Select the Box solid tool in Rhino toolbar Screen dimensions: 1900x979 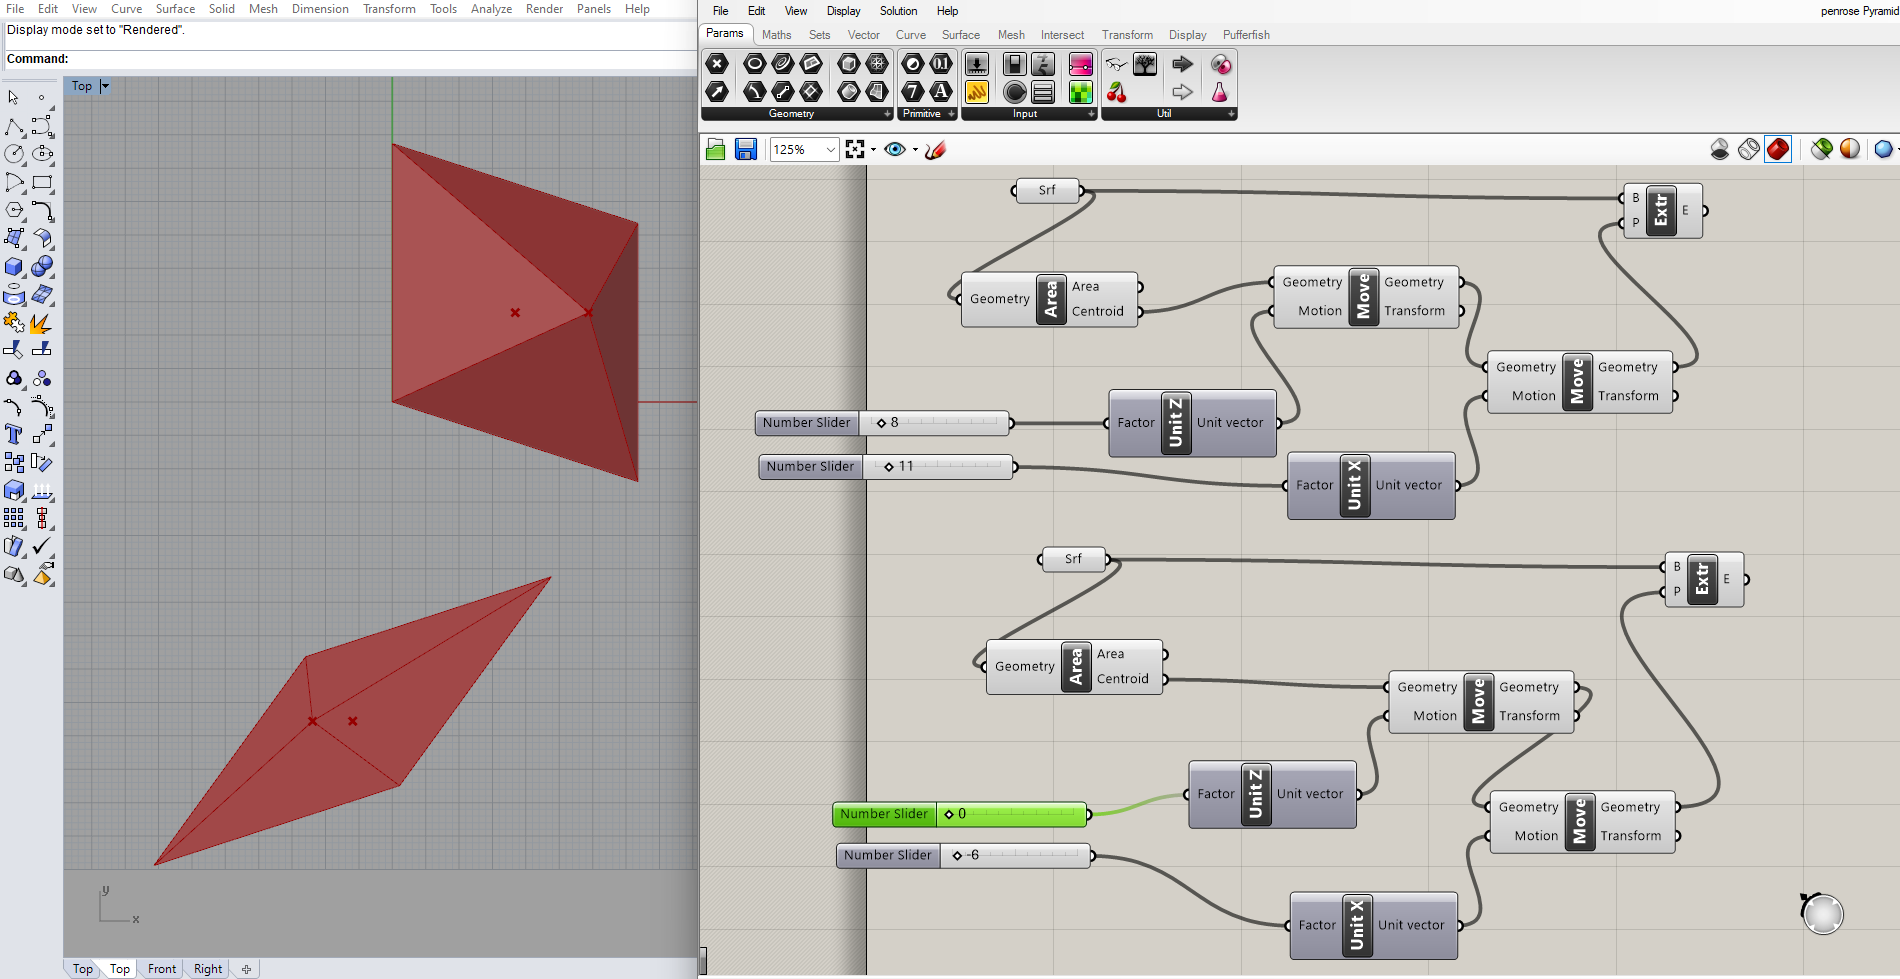(x=14, y=267)
